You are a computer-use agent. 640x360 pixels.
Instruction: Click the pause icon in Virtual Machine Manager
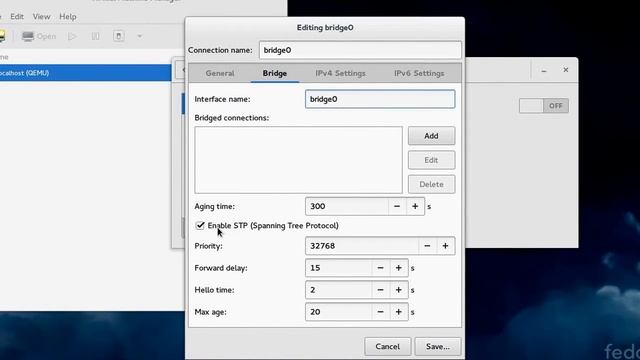[96, 36]
